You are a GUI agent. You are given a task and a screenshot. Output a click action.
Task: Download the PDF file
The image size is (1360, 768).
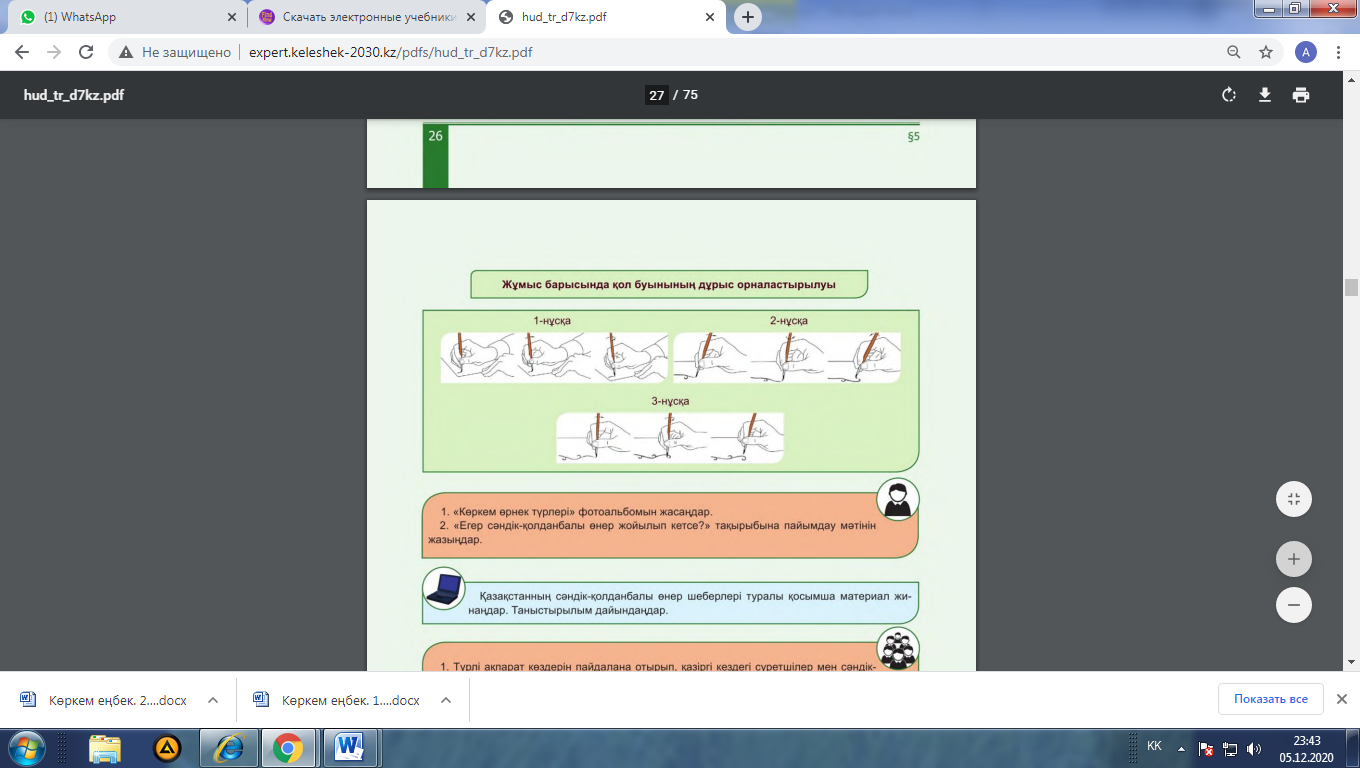(x=1265, y=95)
